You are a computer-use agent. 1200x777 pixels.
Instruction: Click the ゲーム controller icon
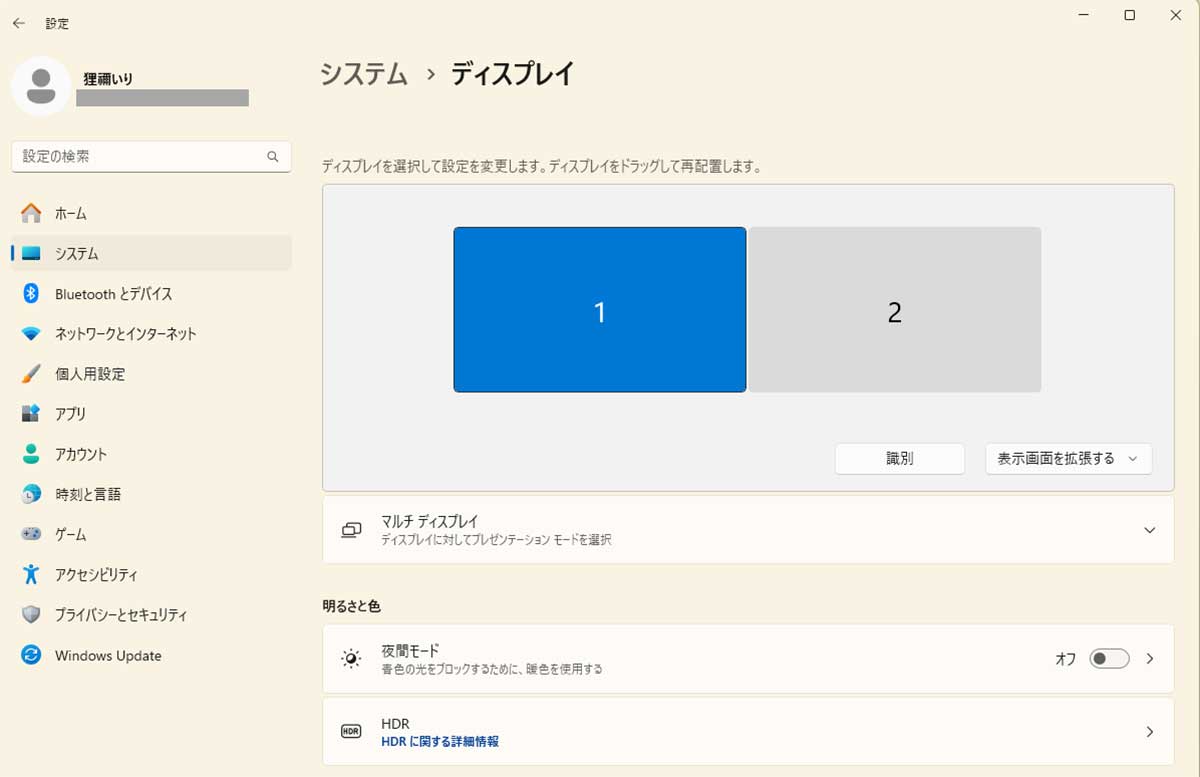[32, 534]
